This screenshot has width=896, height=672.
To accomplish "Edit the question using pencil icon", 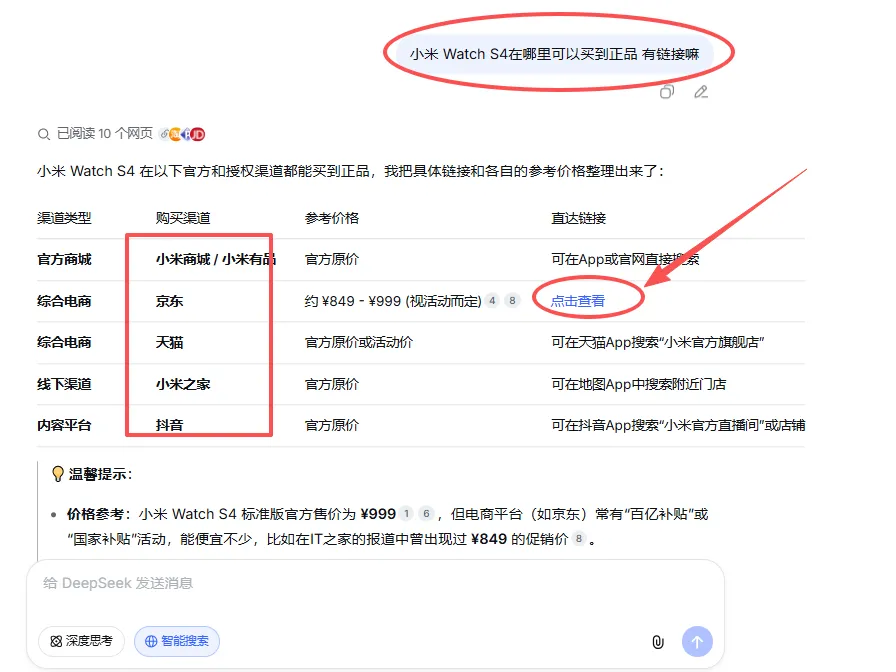I will [x=701, y=91].
